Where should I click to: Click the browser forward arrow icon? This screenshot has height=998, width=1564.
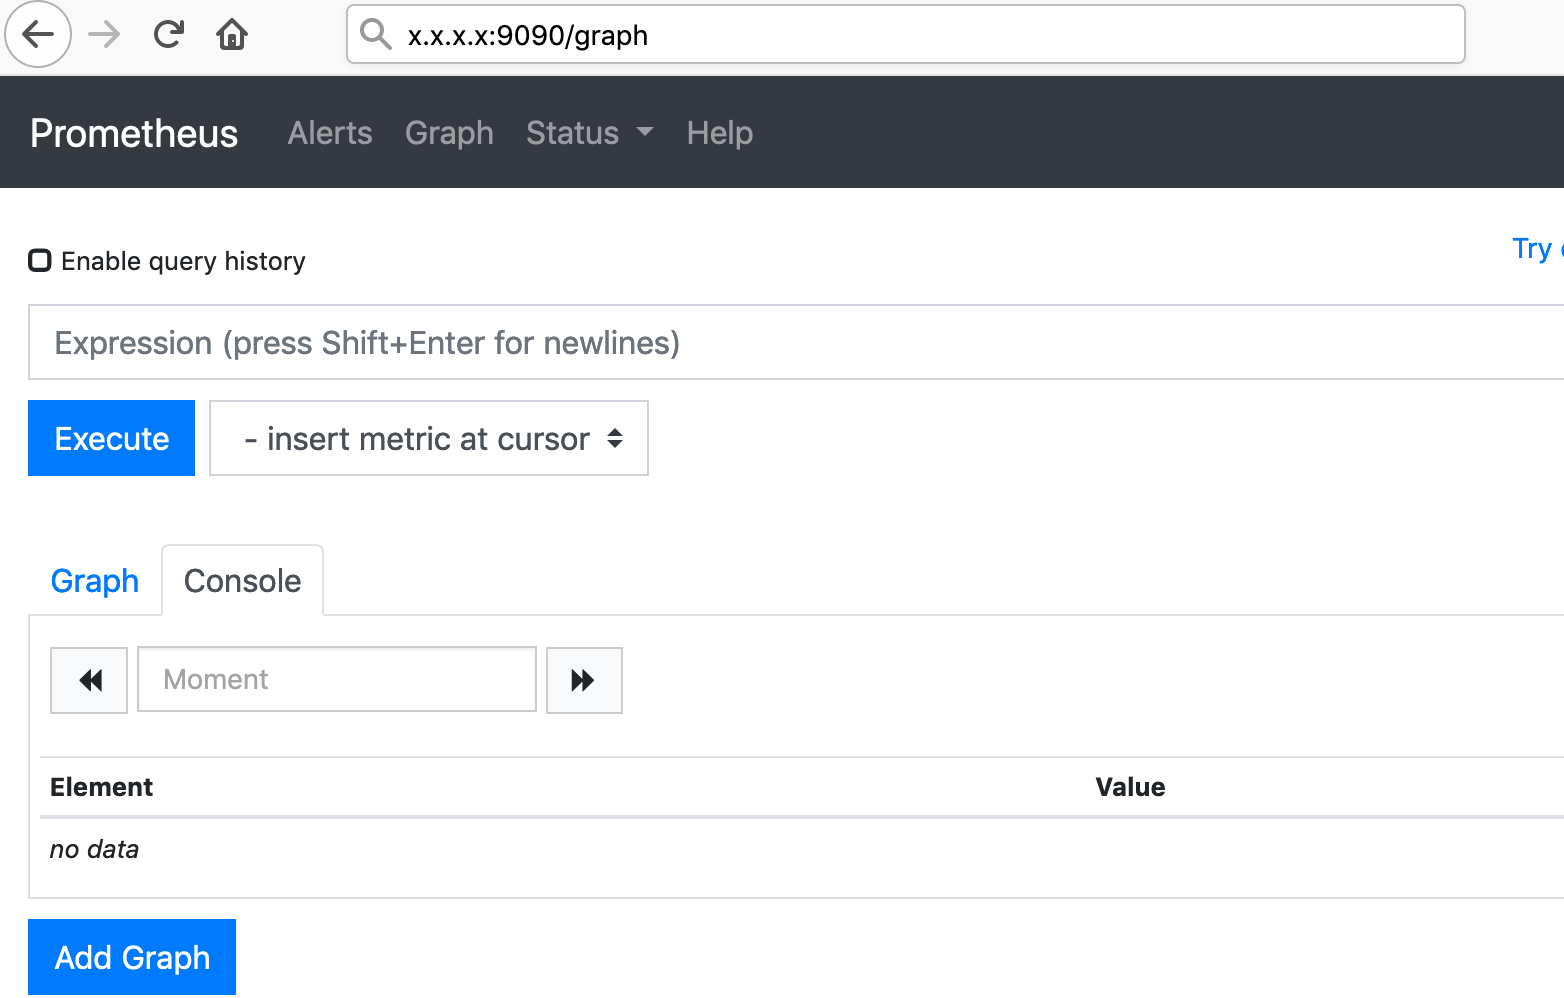[x=104, y=35]
